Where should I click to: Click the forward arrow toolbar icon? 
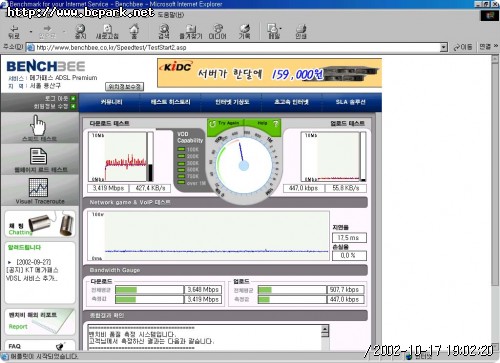[x=47, y=29]
